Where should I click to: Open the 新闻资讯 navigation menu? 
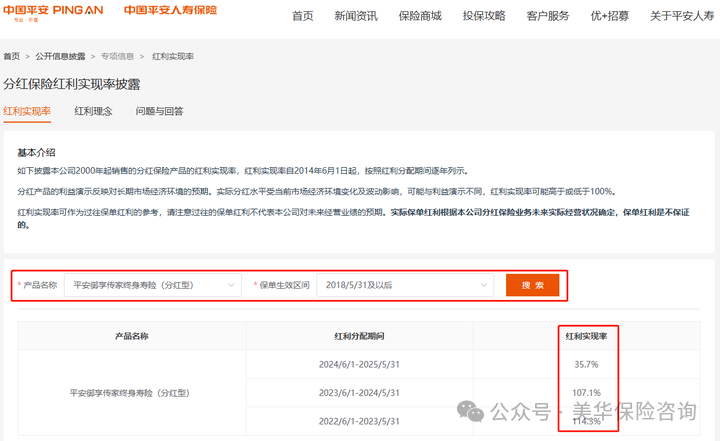pos(356,16)
